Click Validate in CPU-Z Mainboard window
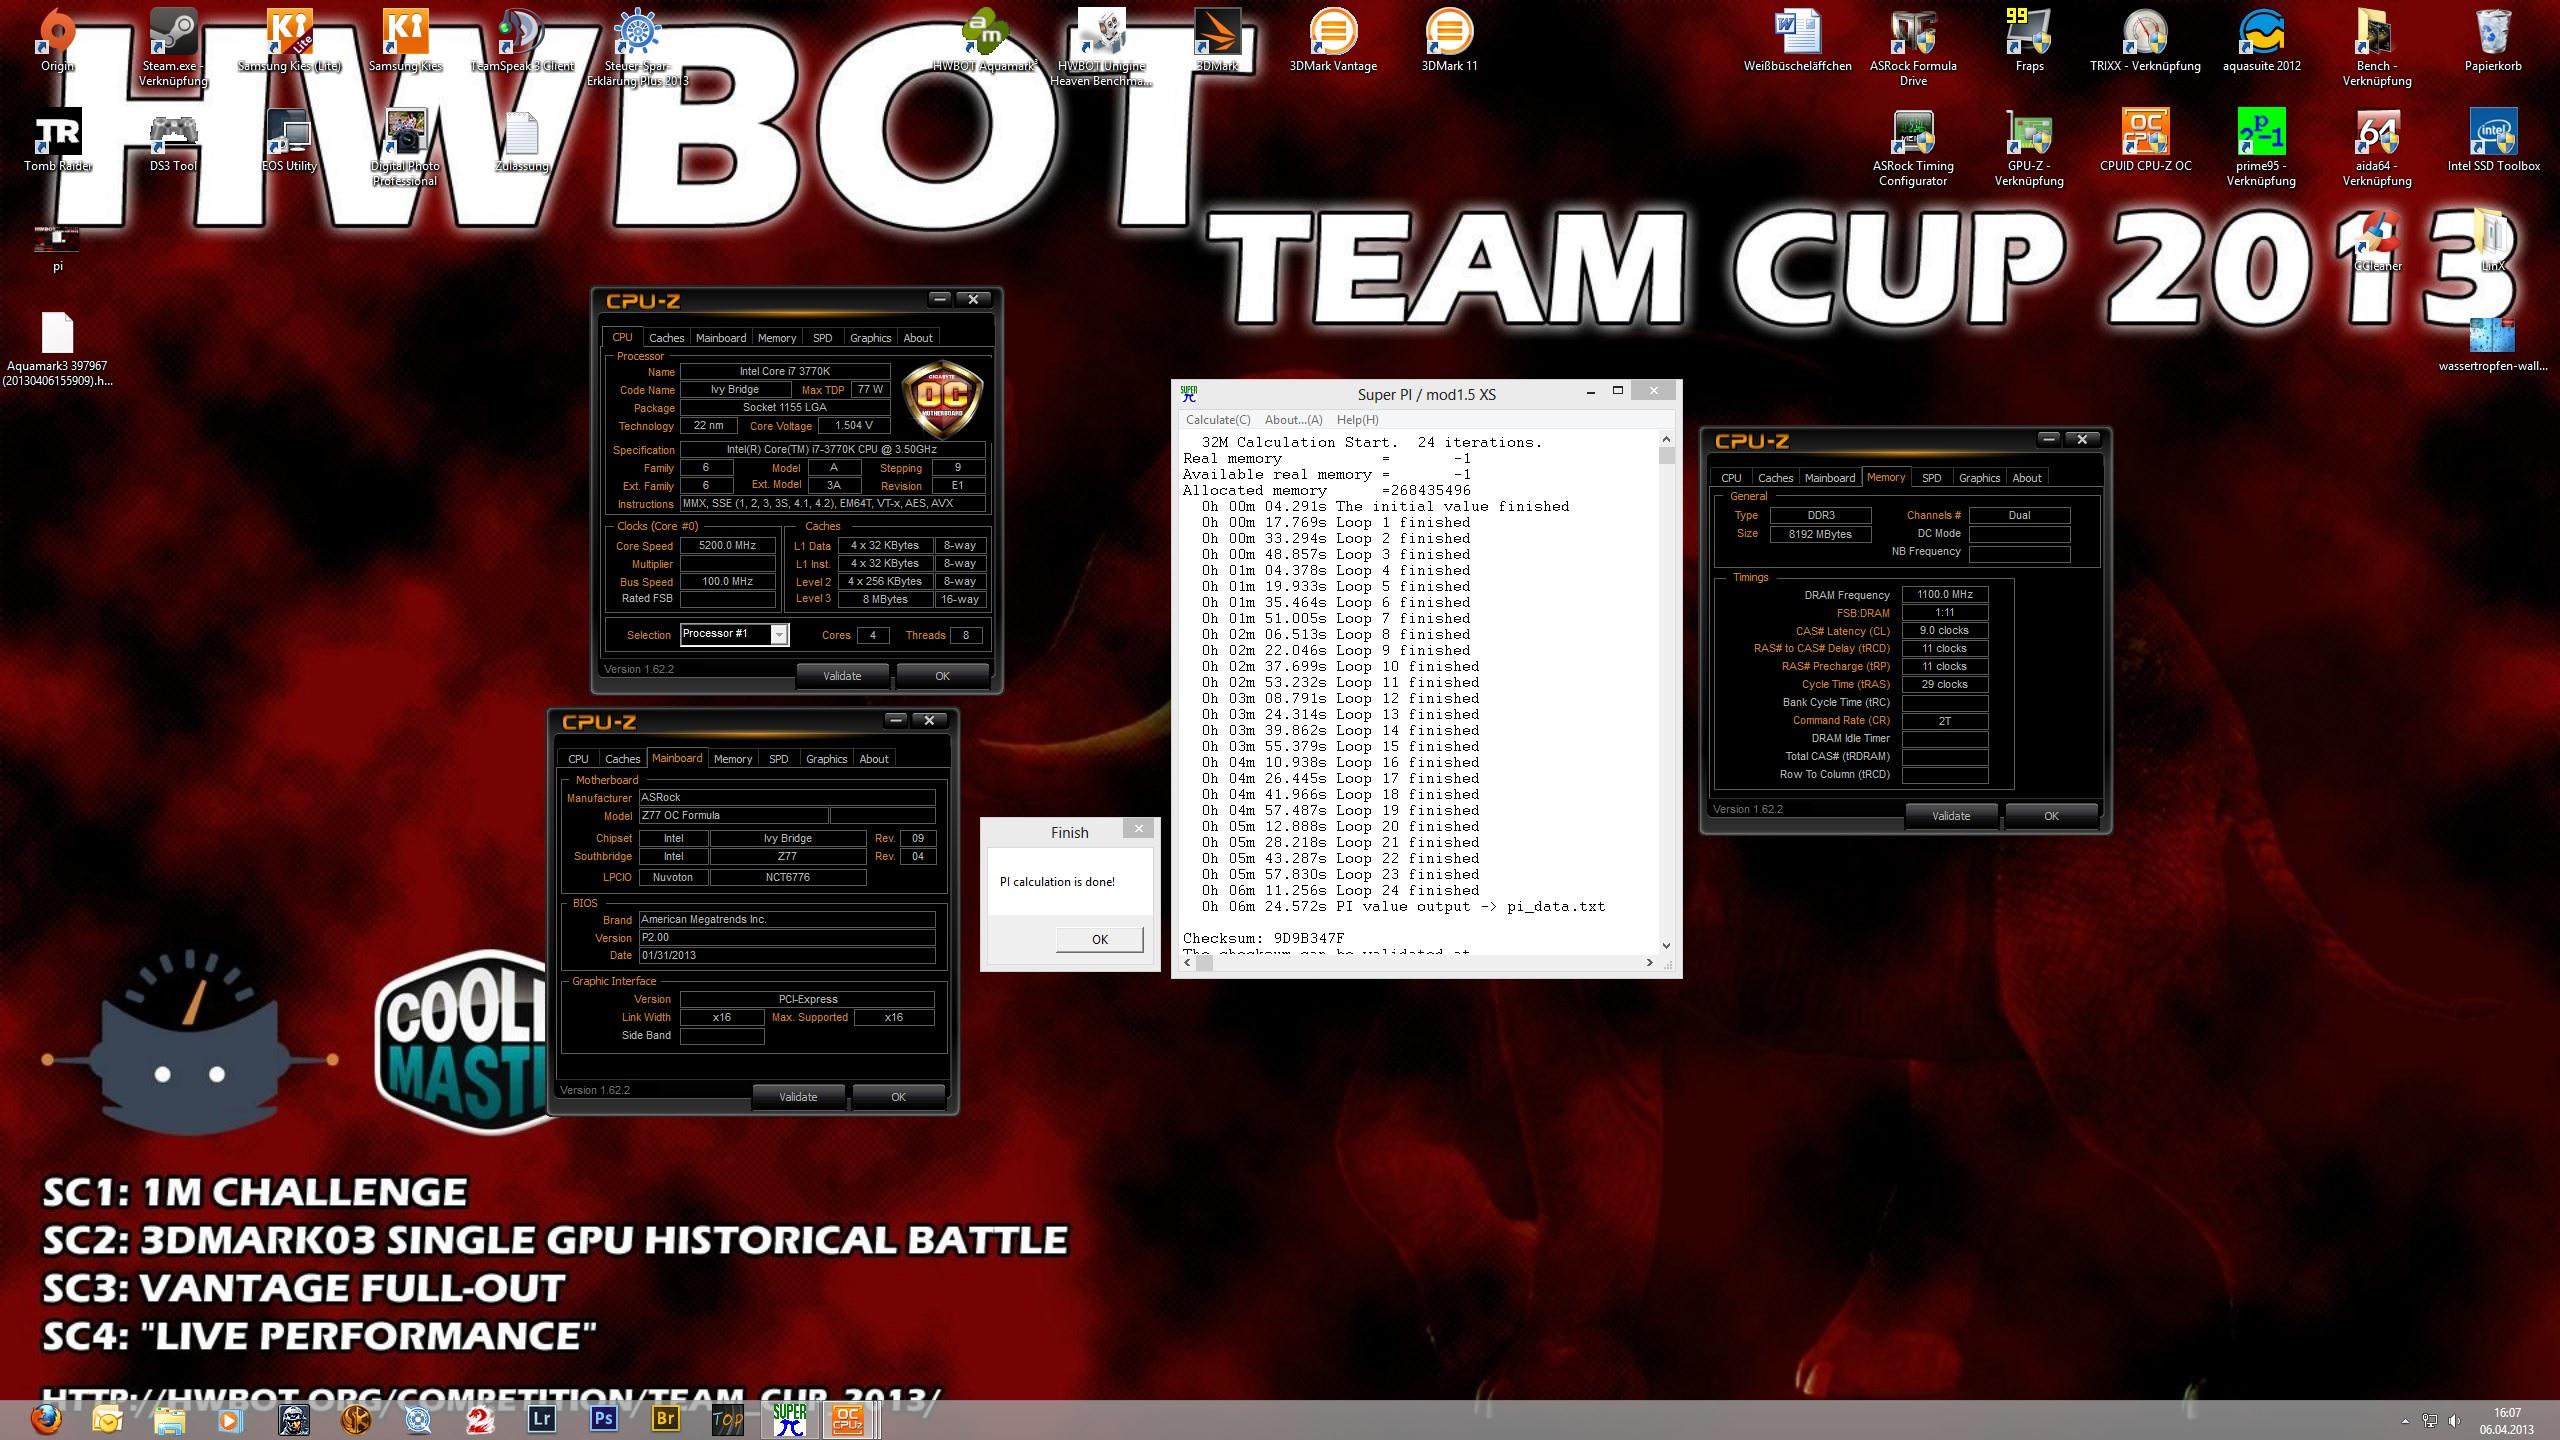The image size is (2560, 1440). pos(798,1097)
